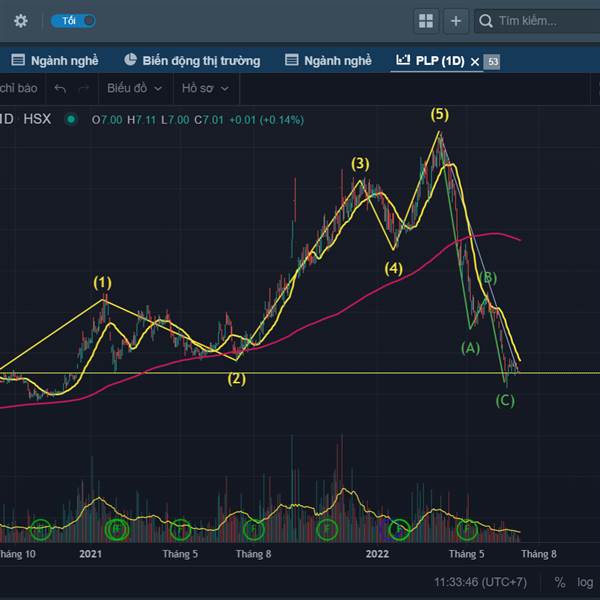Switch to the first Ngành nghề tab
This screenshot has width=600, height=600.
[x=55, y=60]
